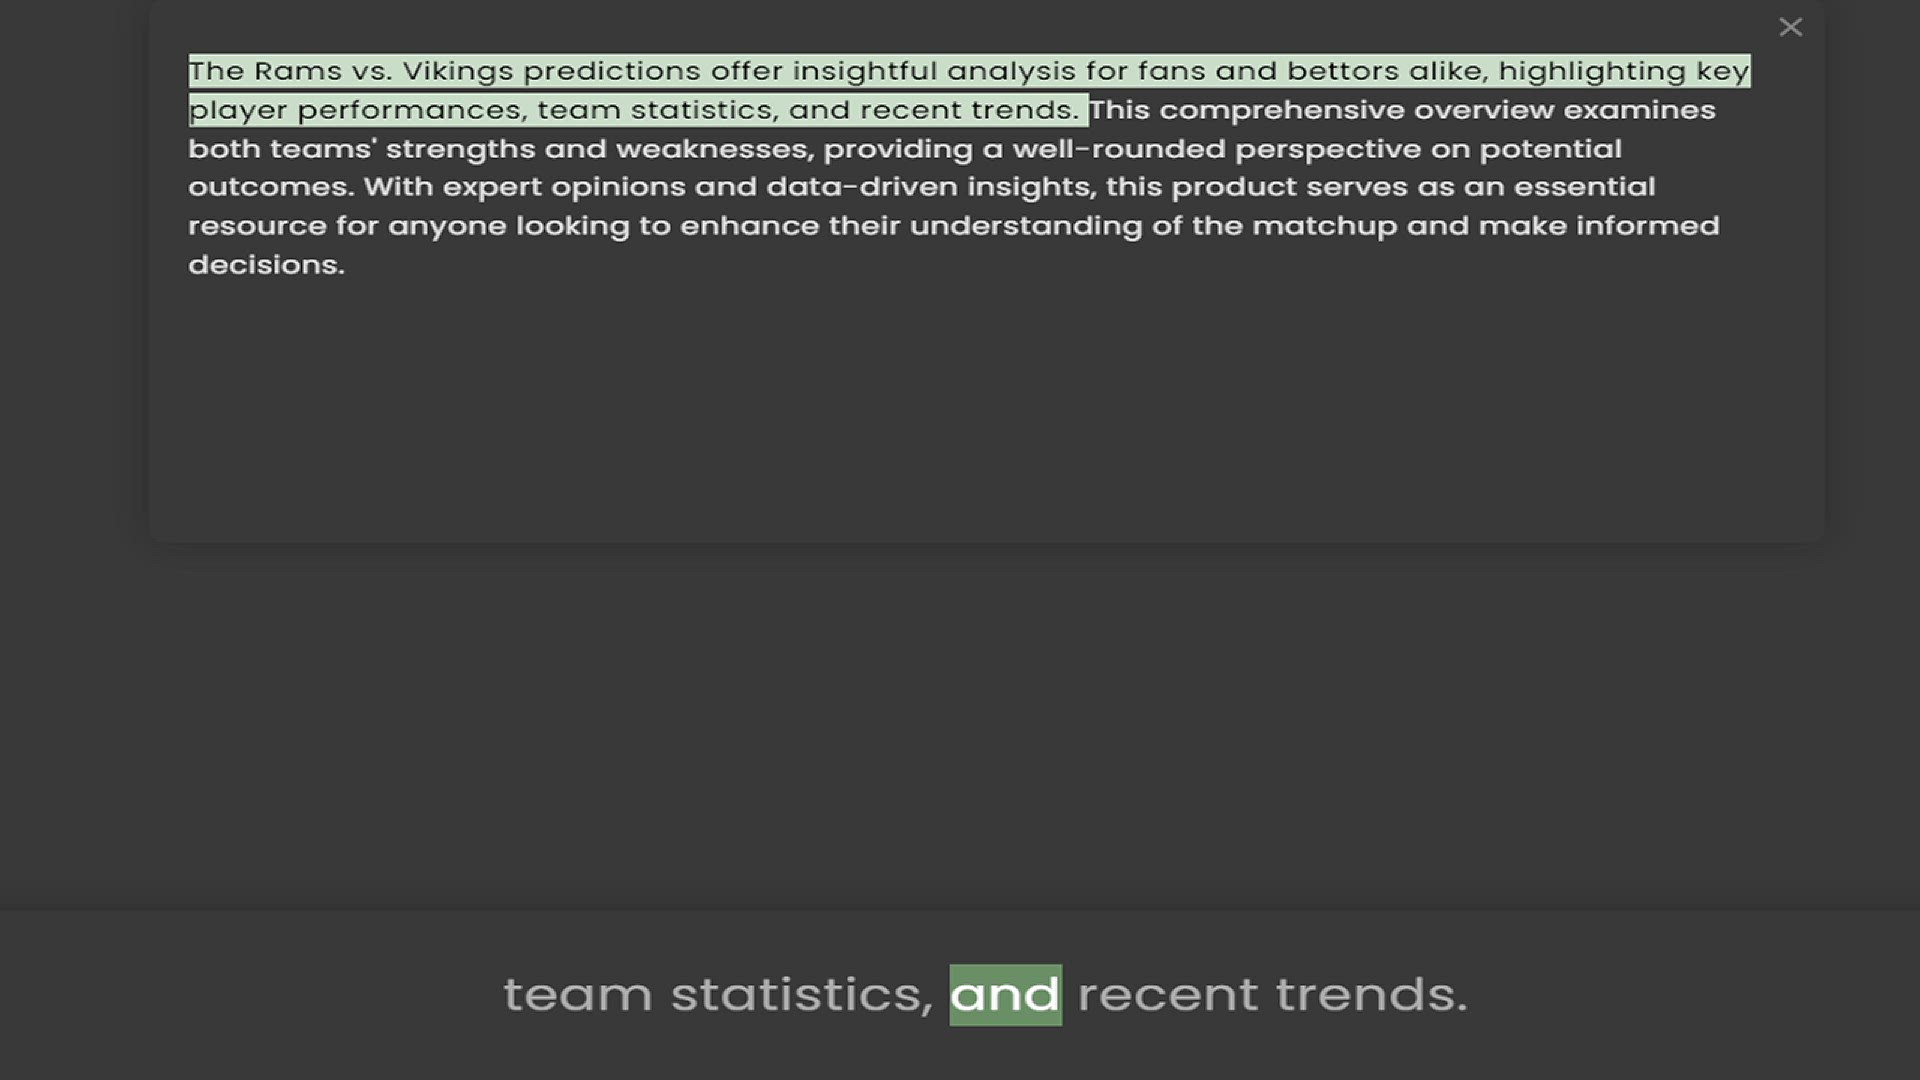Click the word "data-driven" in the paragraph
This screenshot has width=1920, height=1080.
pyautogui.click(x=862, y=187)
